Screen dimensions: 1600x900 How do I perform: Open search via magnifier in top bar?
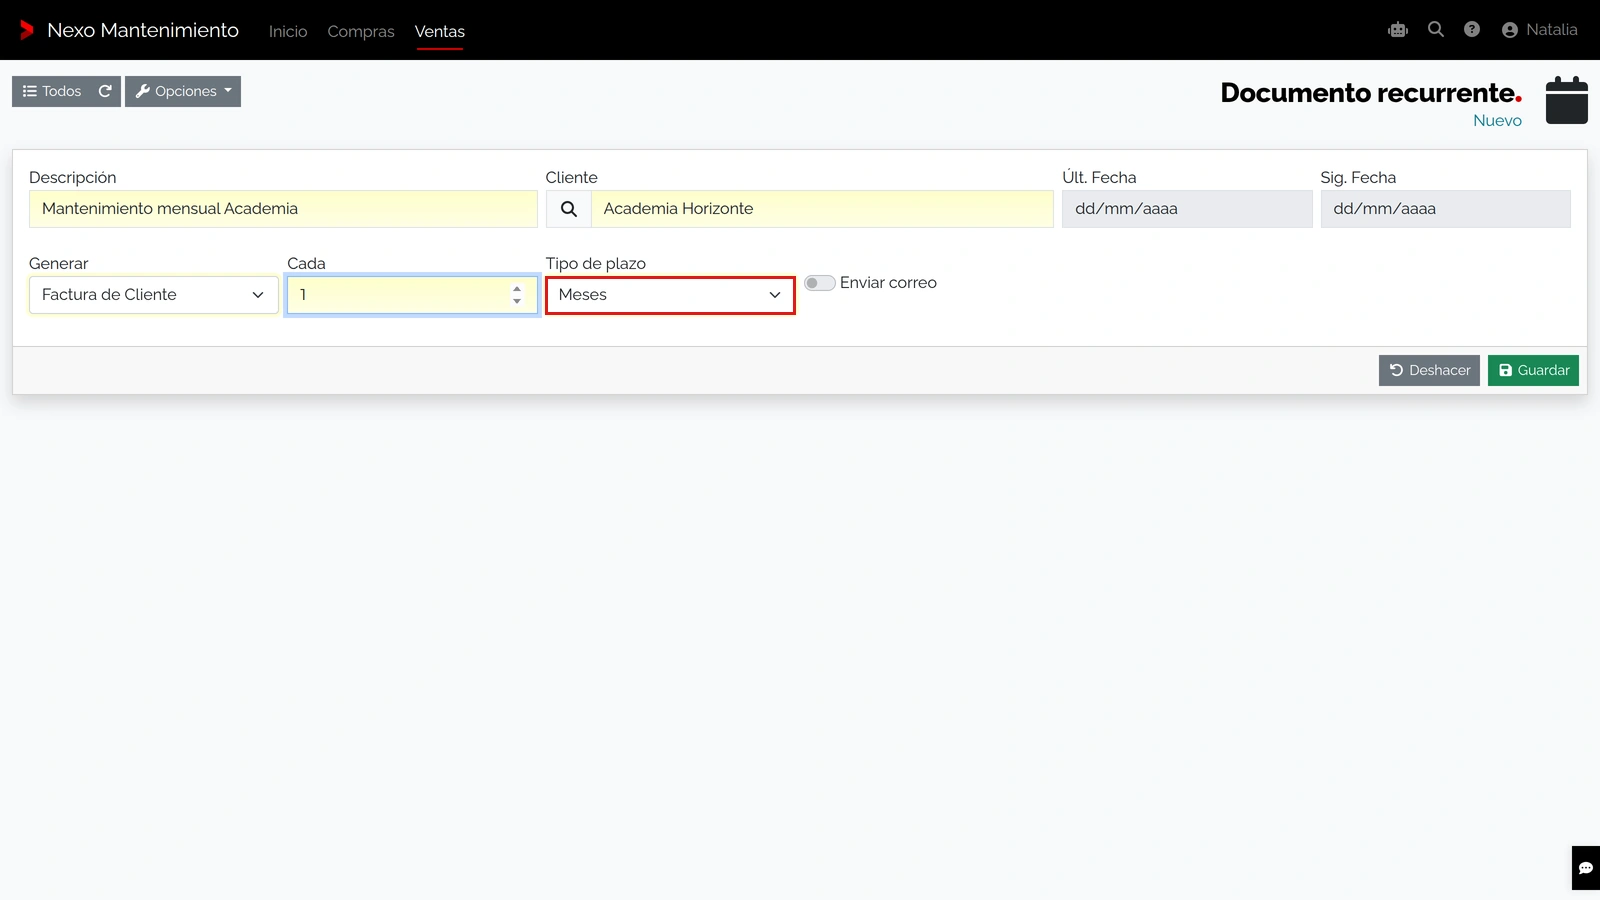(1436, 30)
